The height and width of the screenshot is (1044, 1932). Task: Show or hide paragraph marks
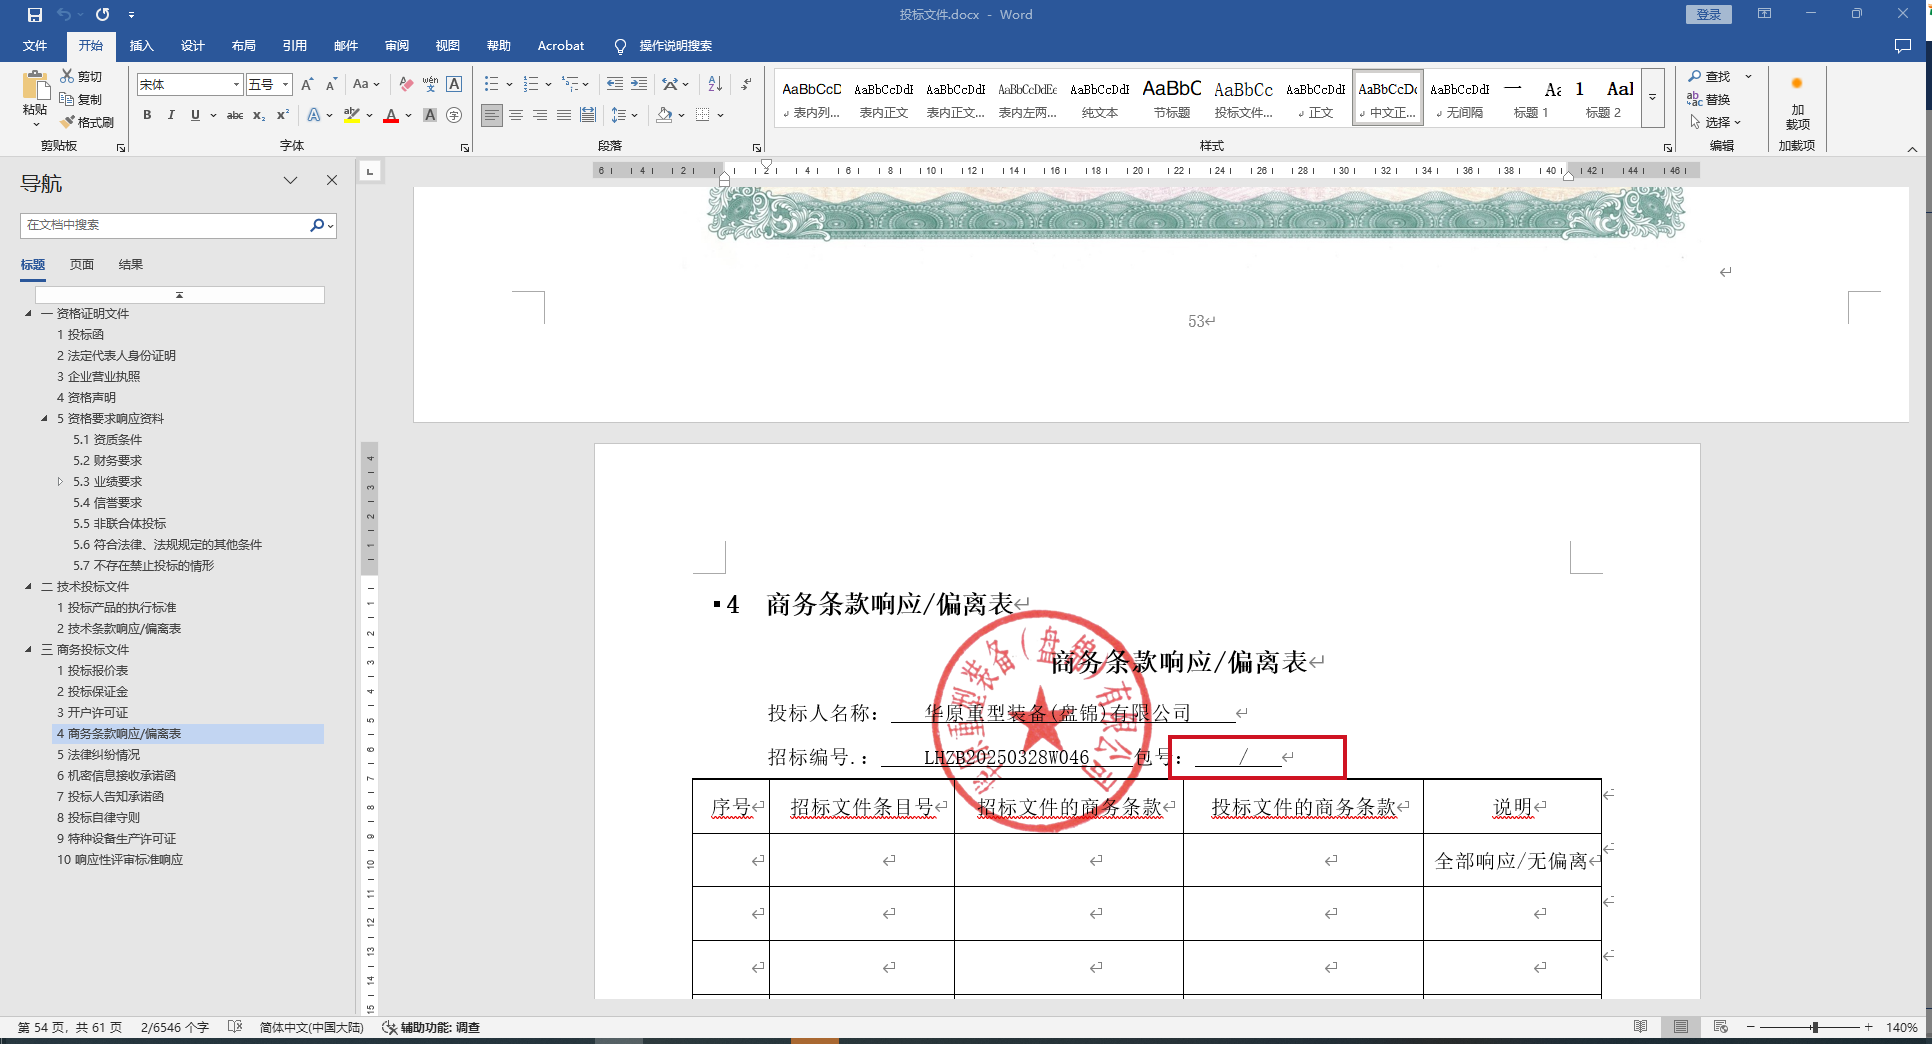[x=746, y=84]
